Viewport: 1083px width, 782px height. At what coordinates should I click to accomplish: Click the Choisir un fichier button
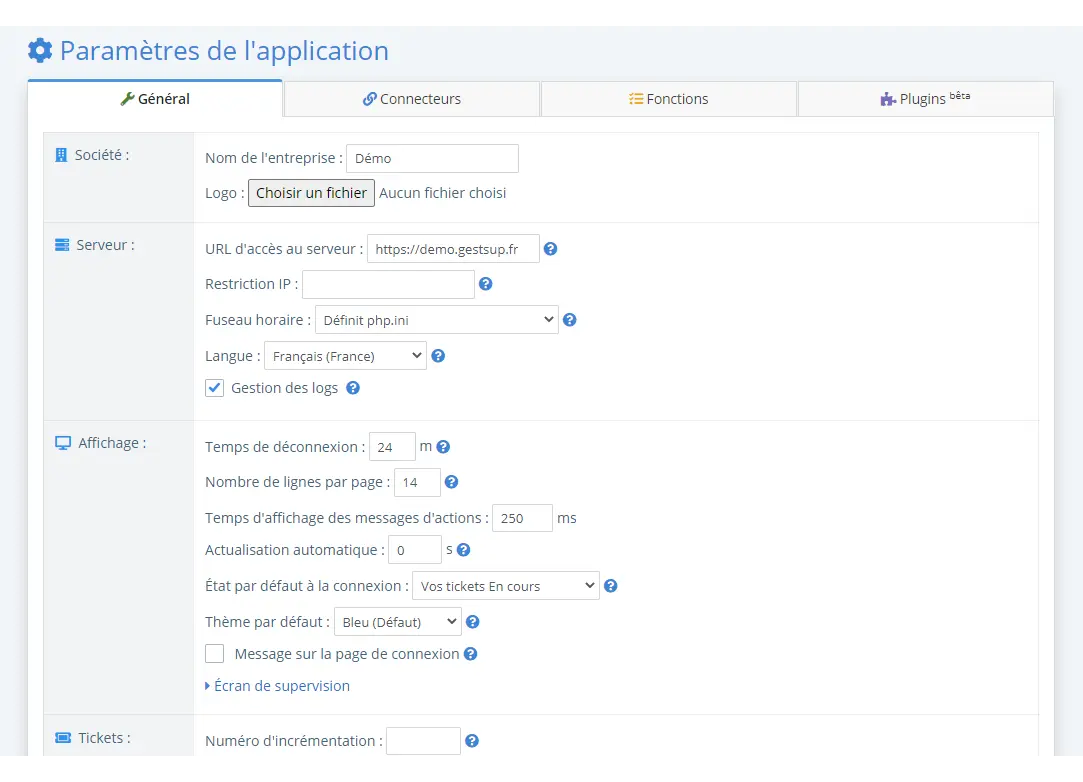point(310,192)
